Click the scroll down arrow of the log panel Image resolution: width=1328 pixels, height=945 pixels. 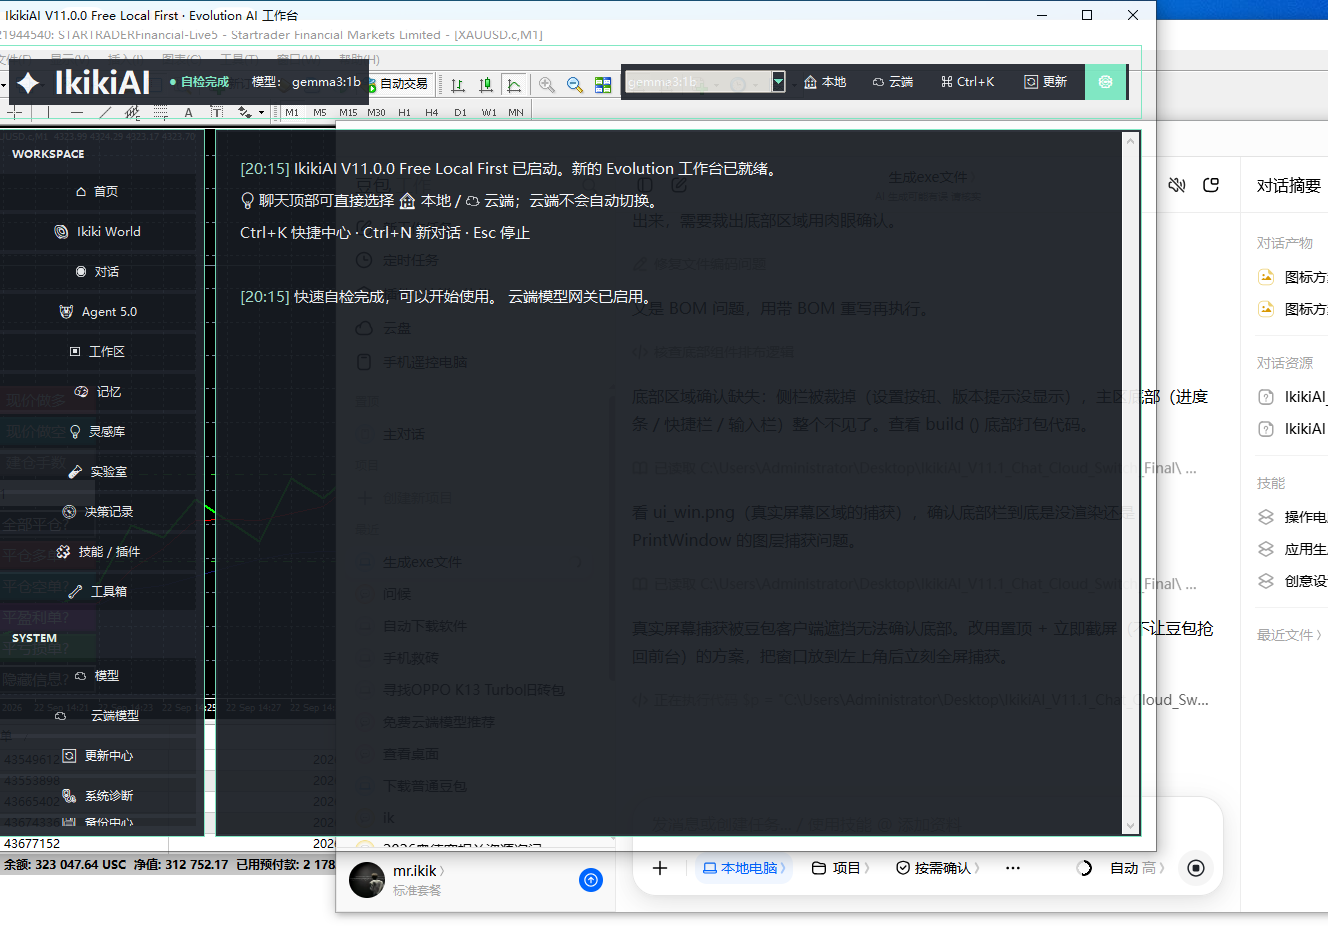pos(1131,826)
